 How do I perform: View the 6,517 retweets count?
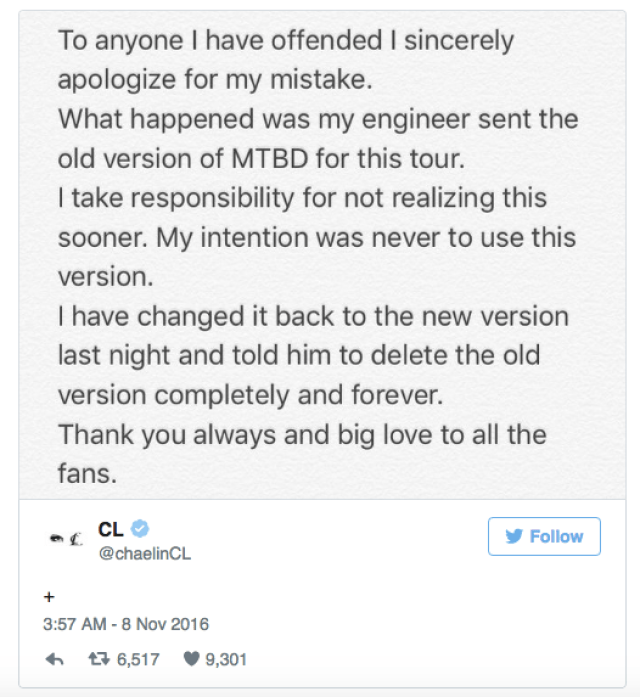pos(139,659)
